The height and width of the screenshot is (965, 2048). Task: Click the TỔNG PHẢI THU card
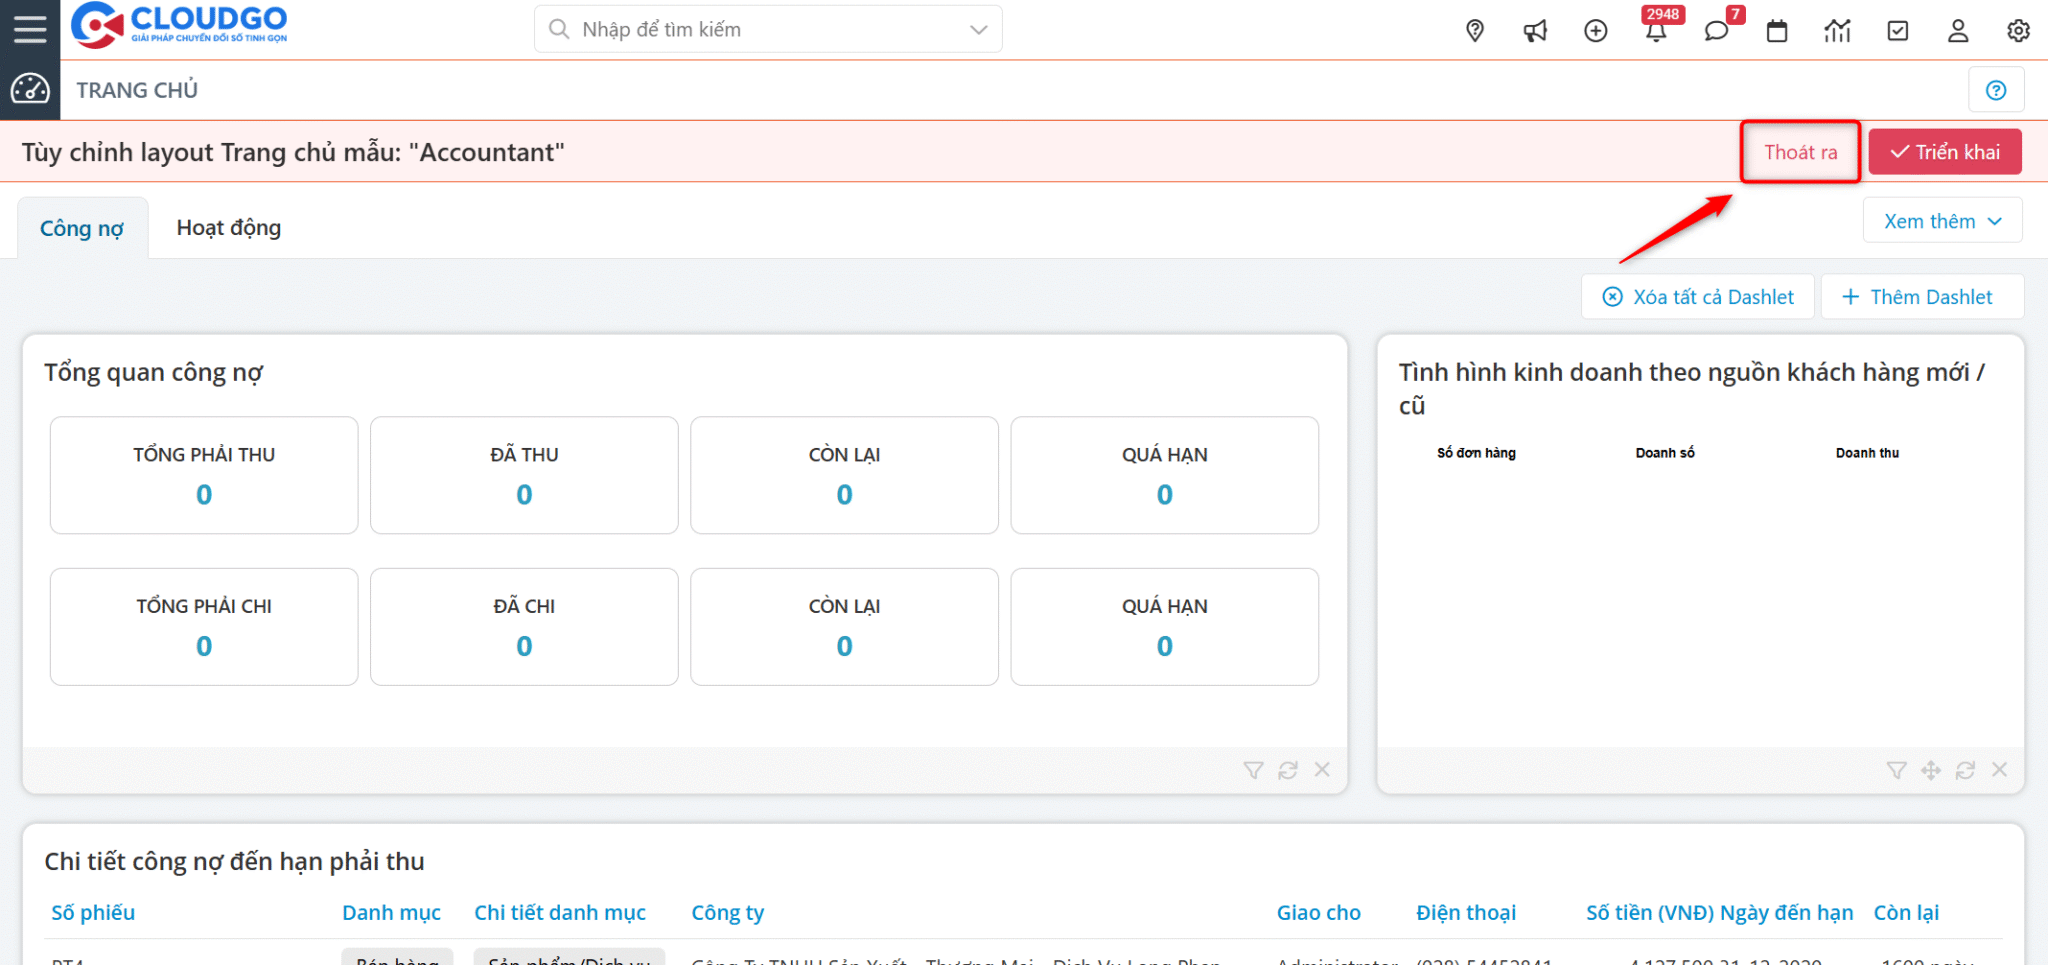coord(204,475)
